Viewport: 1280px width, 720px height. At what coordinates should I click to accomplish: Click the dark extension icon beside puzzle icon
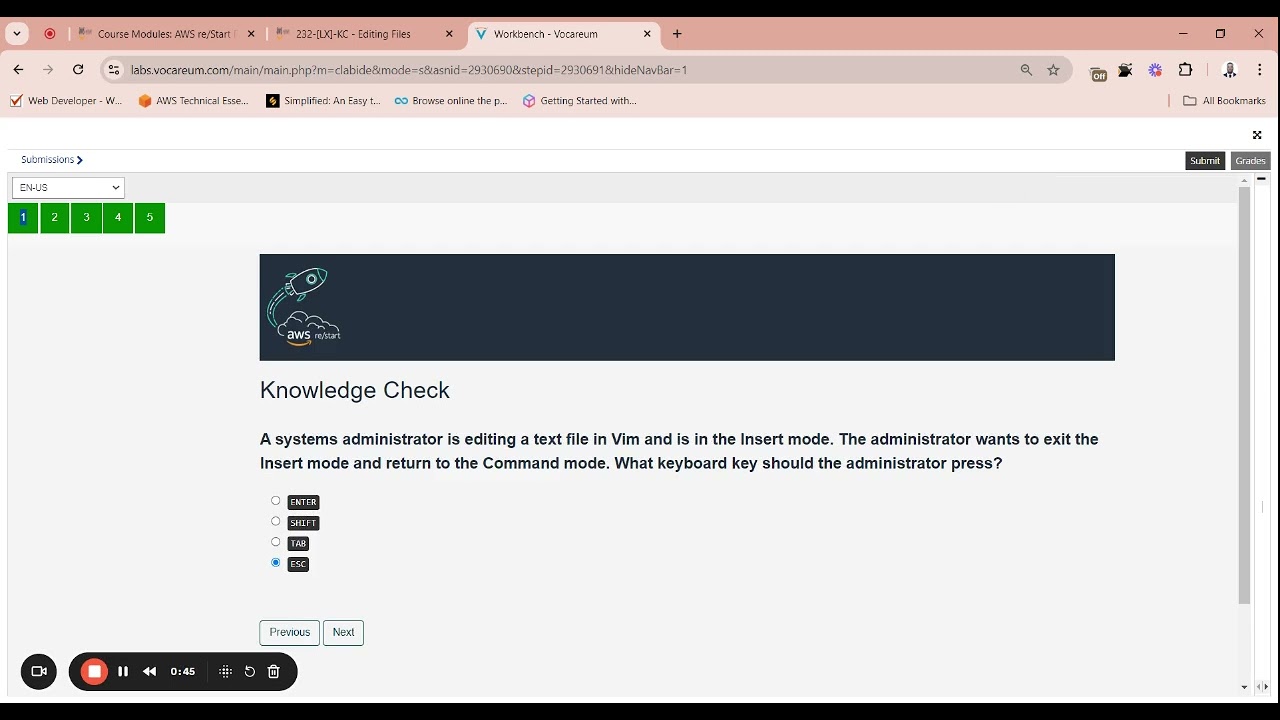coord(1126,70)
